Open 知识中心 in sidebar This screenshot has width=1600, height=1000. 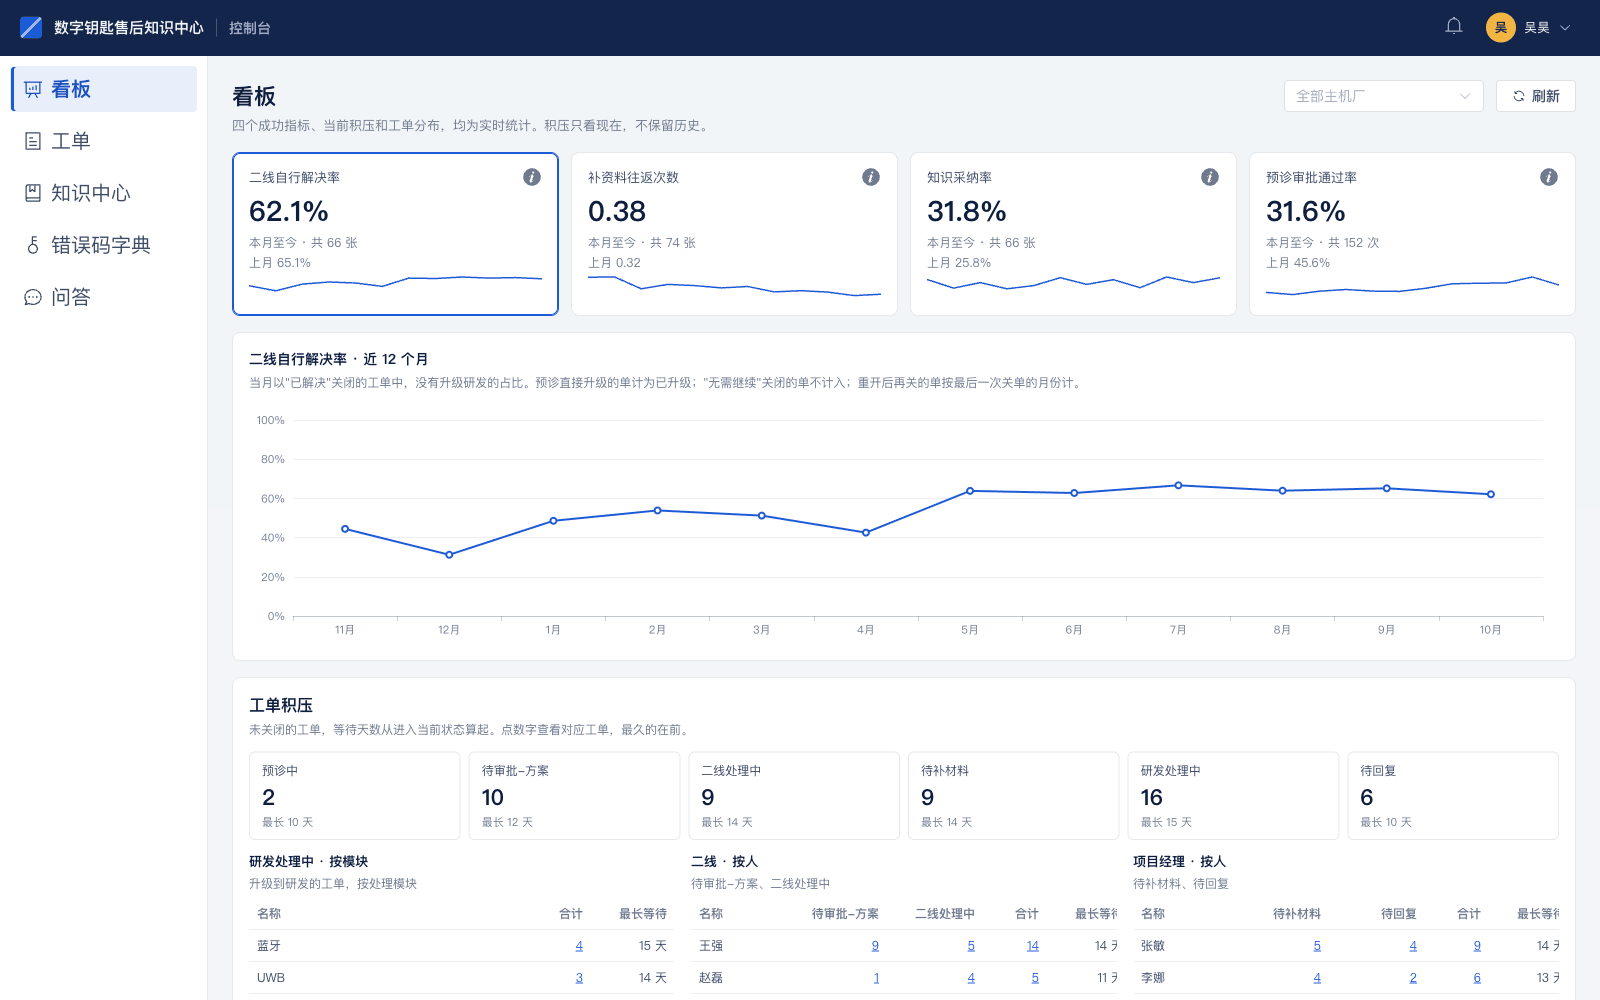coord(104,193)
